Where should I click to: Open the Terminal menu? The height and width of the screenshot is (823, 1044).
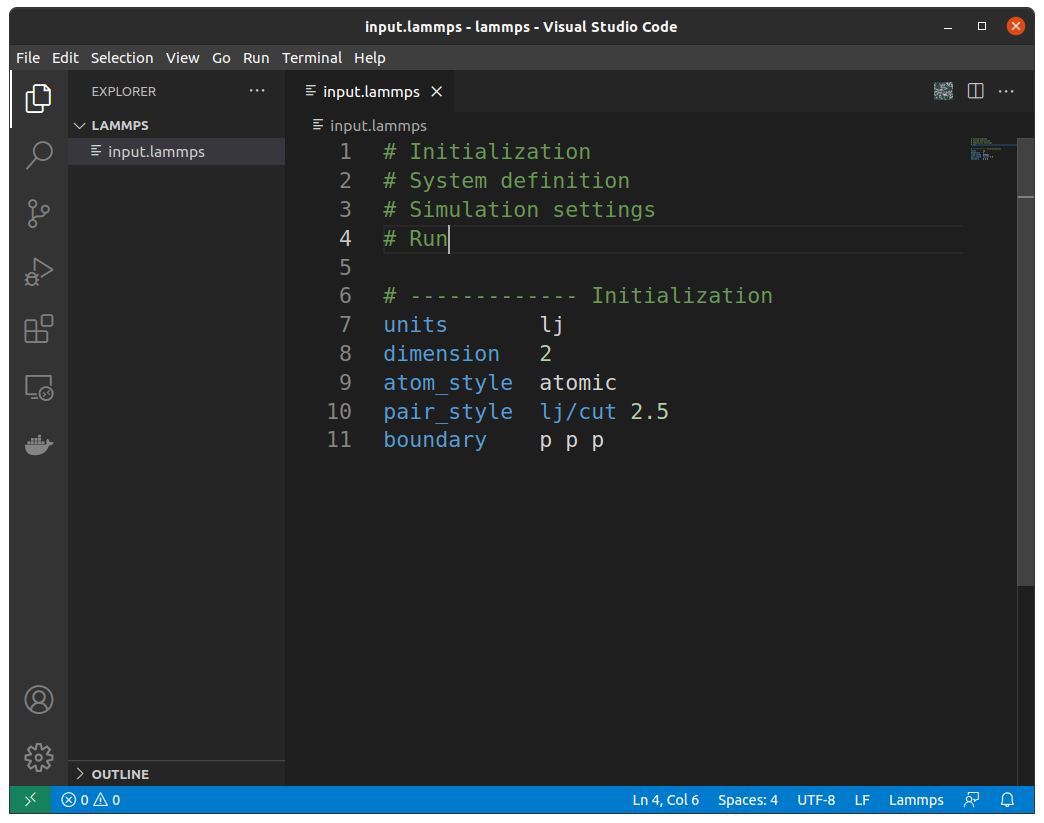coord(312,58)
